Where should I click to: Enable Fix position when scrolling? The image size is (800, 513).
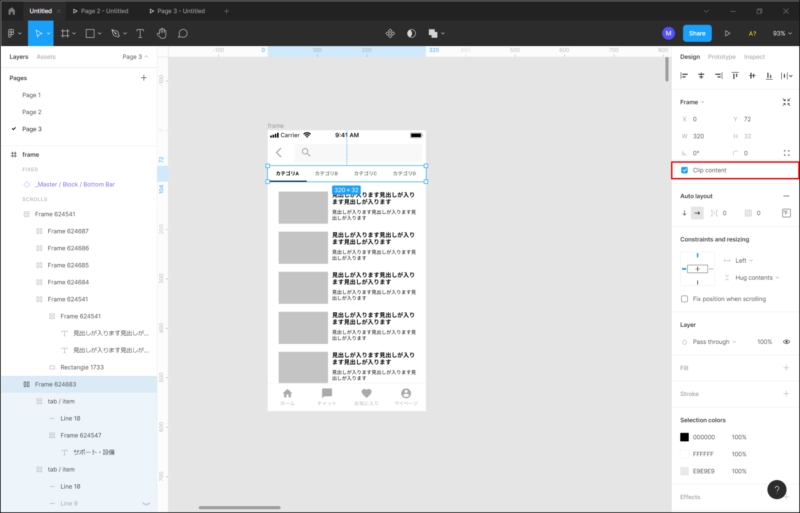pyautogui.click(x=685, y=299)
